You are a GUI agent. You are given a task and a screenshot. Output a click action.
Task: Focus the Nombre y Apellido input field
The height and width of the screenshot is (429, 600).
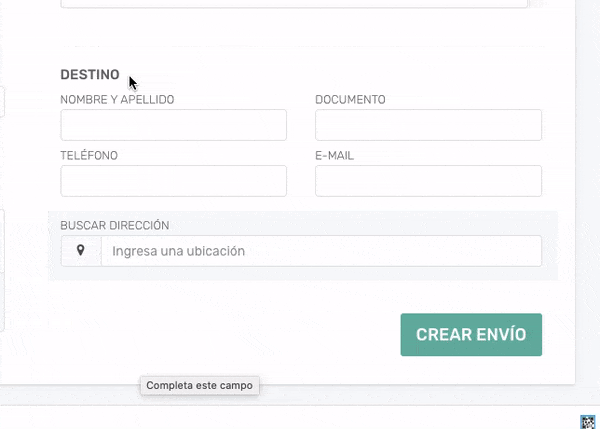(x=173, y=125)
